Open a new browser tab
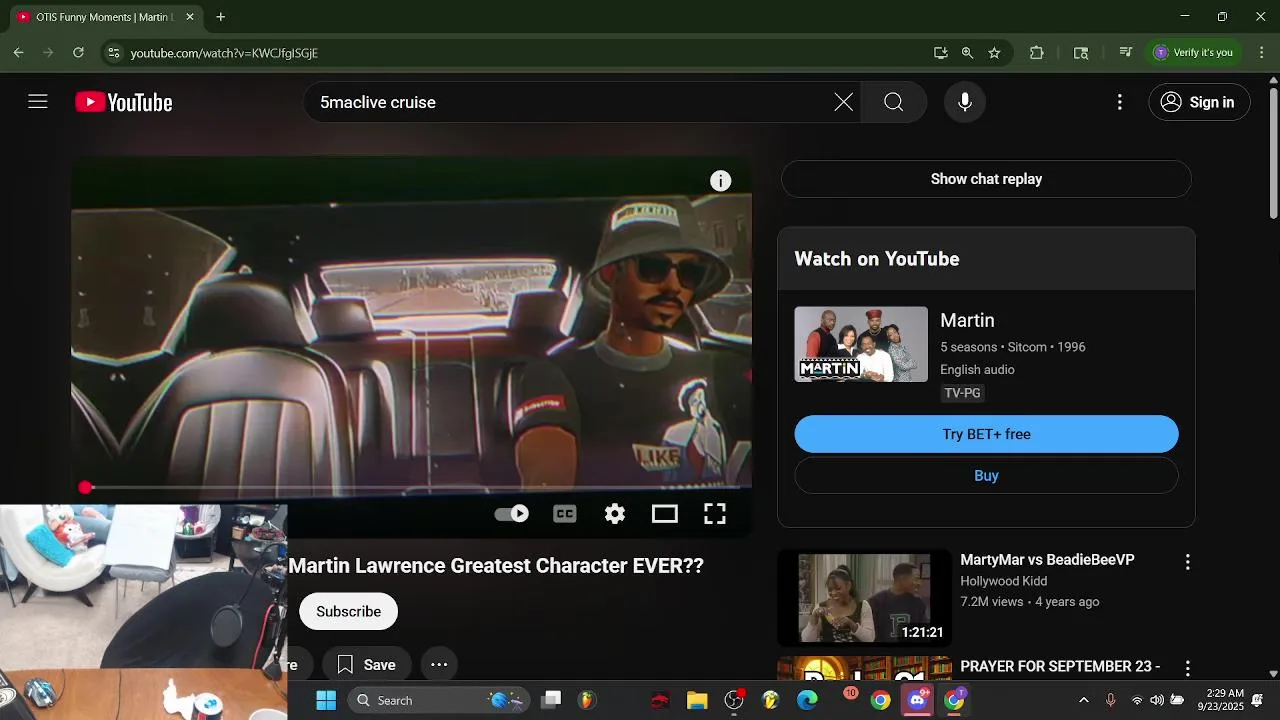The image size is (1280, 720). pos(221,17)
